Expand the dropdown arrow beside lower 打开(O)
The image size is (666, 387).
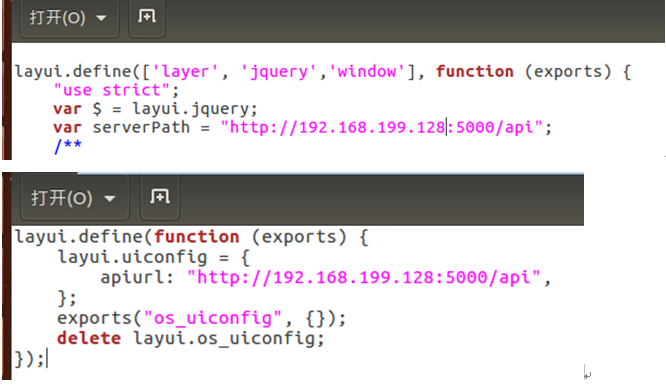[x=110, y=199]
